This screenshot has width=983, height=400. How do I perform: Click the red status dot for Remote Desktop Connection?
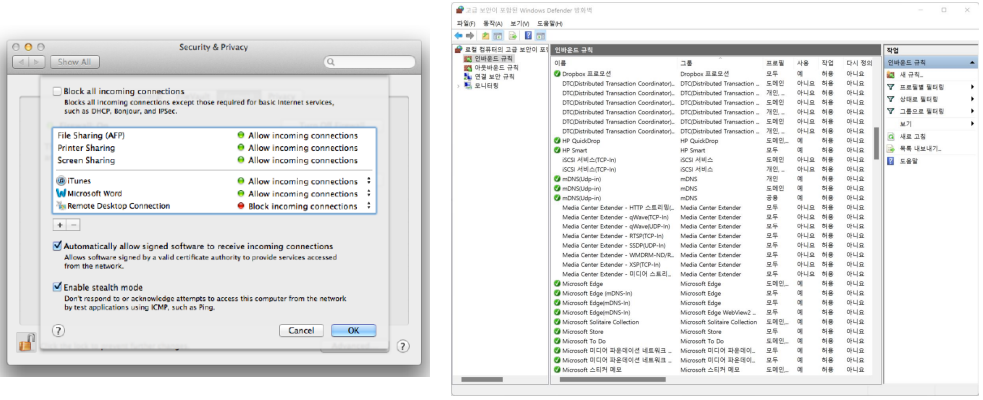pyautogui.click(x=240, y=206)
